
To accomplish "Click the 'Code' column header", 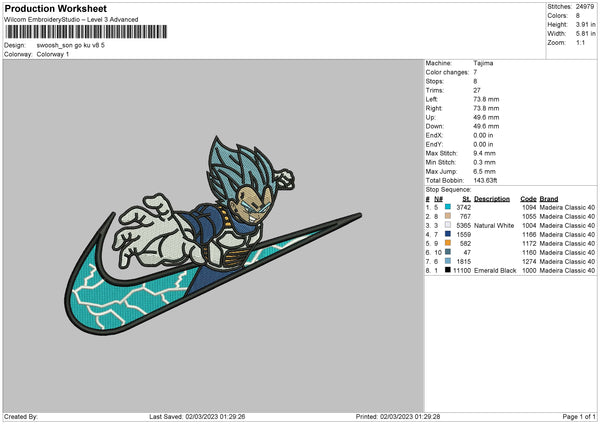I will click(x=528, y=199).
